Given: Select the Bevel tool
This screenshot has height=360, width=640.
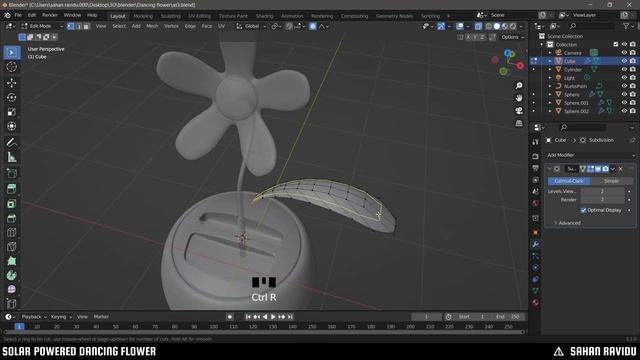Looking at the screenshot, I should [x=11, y=218].
